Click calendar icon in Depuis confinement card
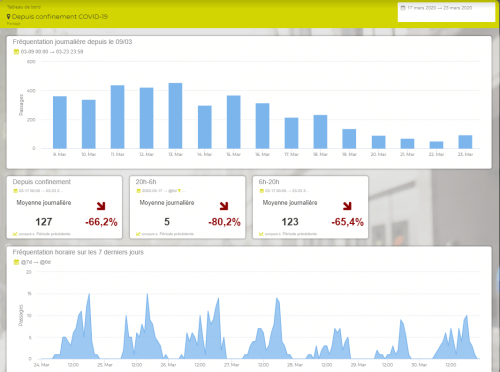The image size is (500, 372). 15,191
